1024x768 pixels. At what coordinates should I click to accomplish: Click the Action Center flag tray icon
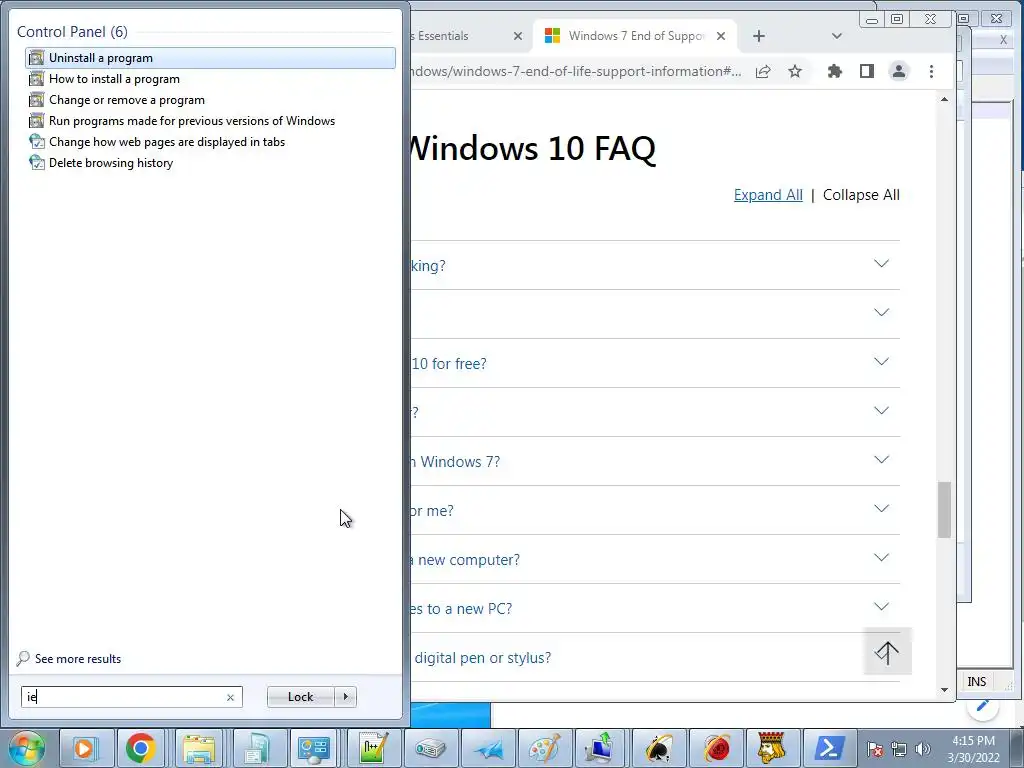(x=875, y=749)
